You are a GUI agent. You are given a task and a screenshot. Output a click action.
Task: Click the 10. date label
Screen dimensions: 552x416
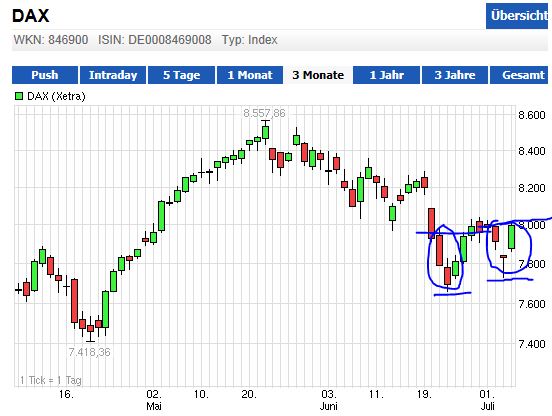point(201,394)
